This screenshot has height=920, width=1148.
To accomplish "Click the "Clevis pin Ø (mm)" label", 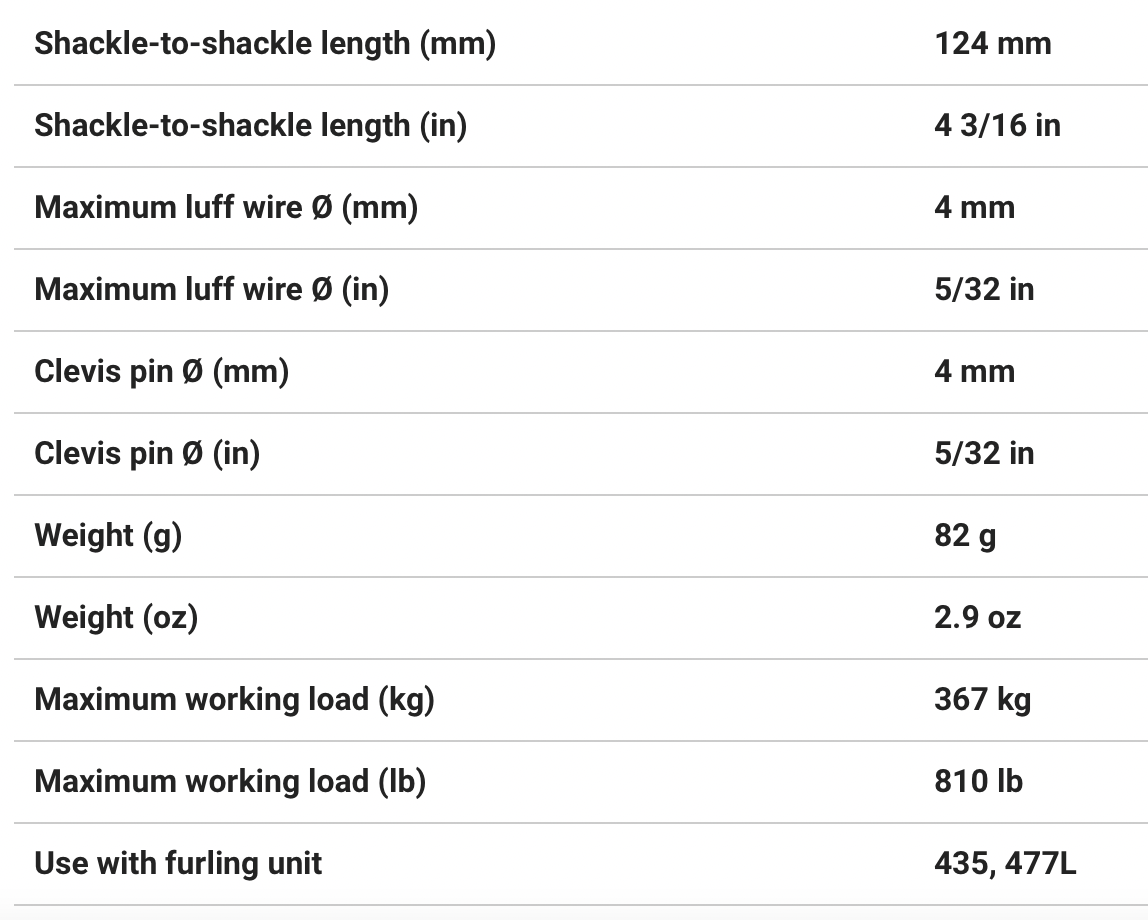I will 161,372.
